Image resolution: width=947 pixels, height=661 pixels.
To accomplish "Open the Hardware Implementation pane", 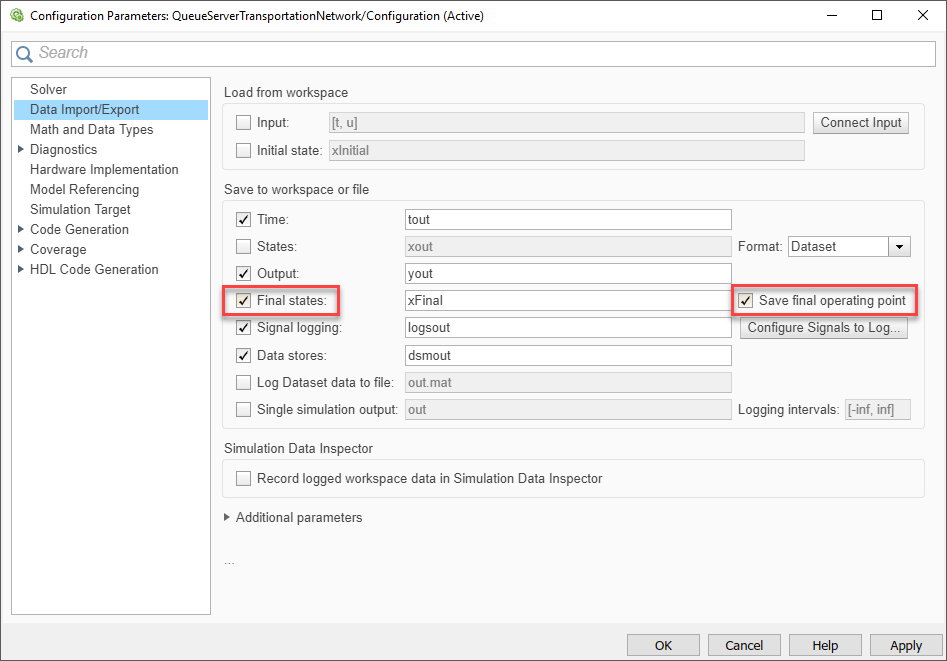I will pos(104,169).
